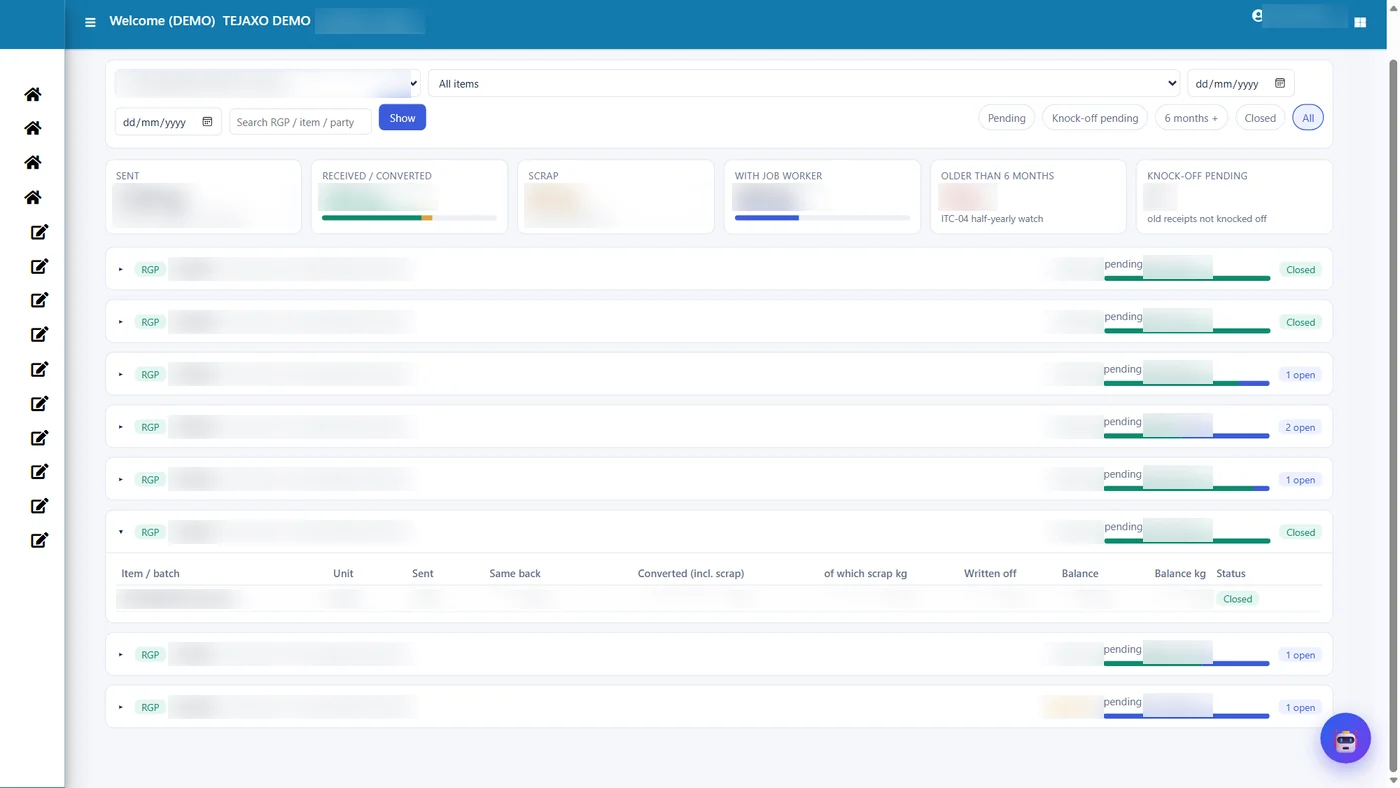Click the 2 open status badge
The height and width of the screenshot is (788, 1400).
pos(1300,427)
